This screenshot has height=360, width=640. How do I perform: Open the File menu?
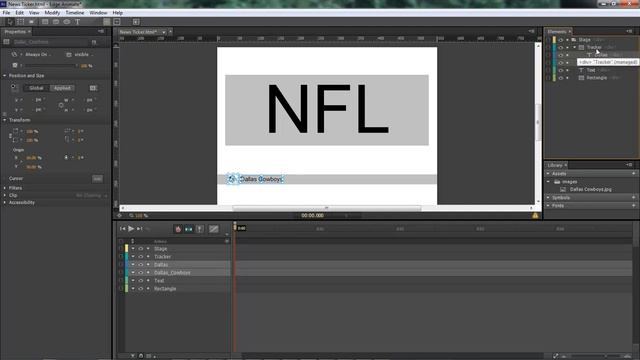click(x=7, y=13)
